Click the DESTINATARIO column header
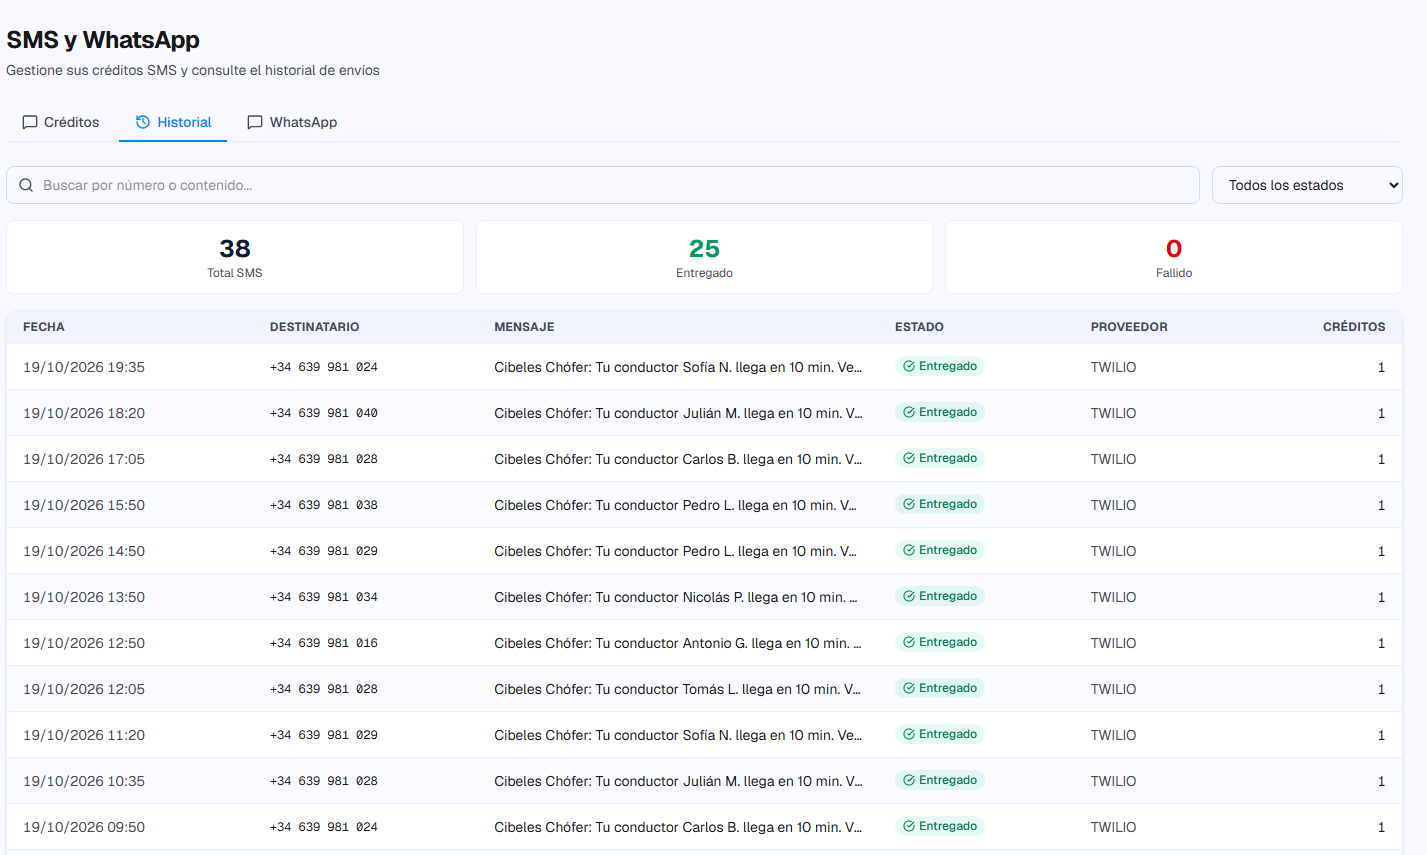 click(x=314, y=327)
